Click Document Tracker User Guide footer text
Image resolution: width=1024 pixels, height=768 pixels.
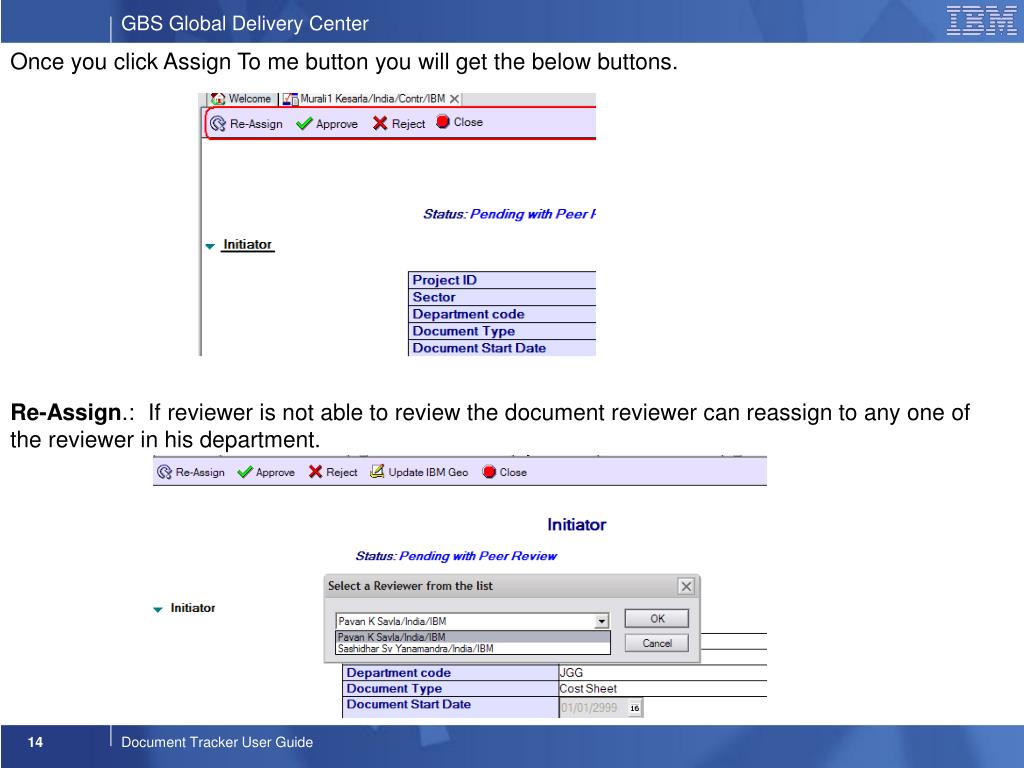[217, 742]
